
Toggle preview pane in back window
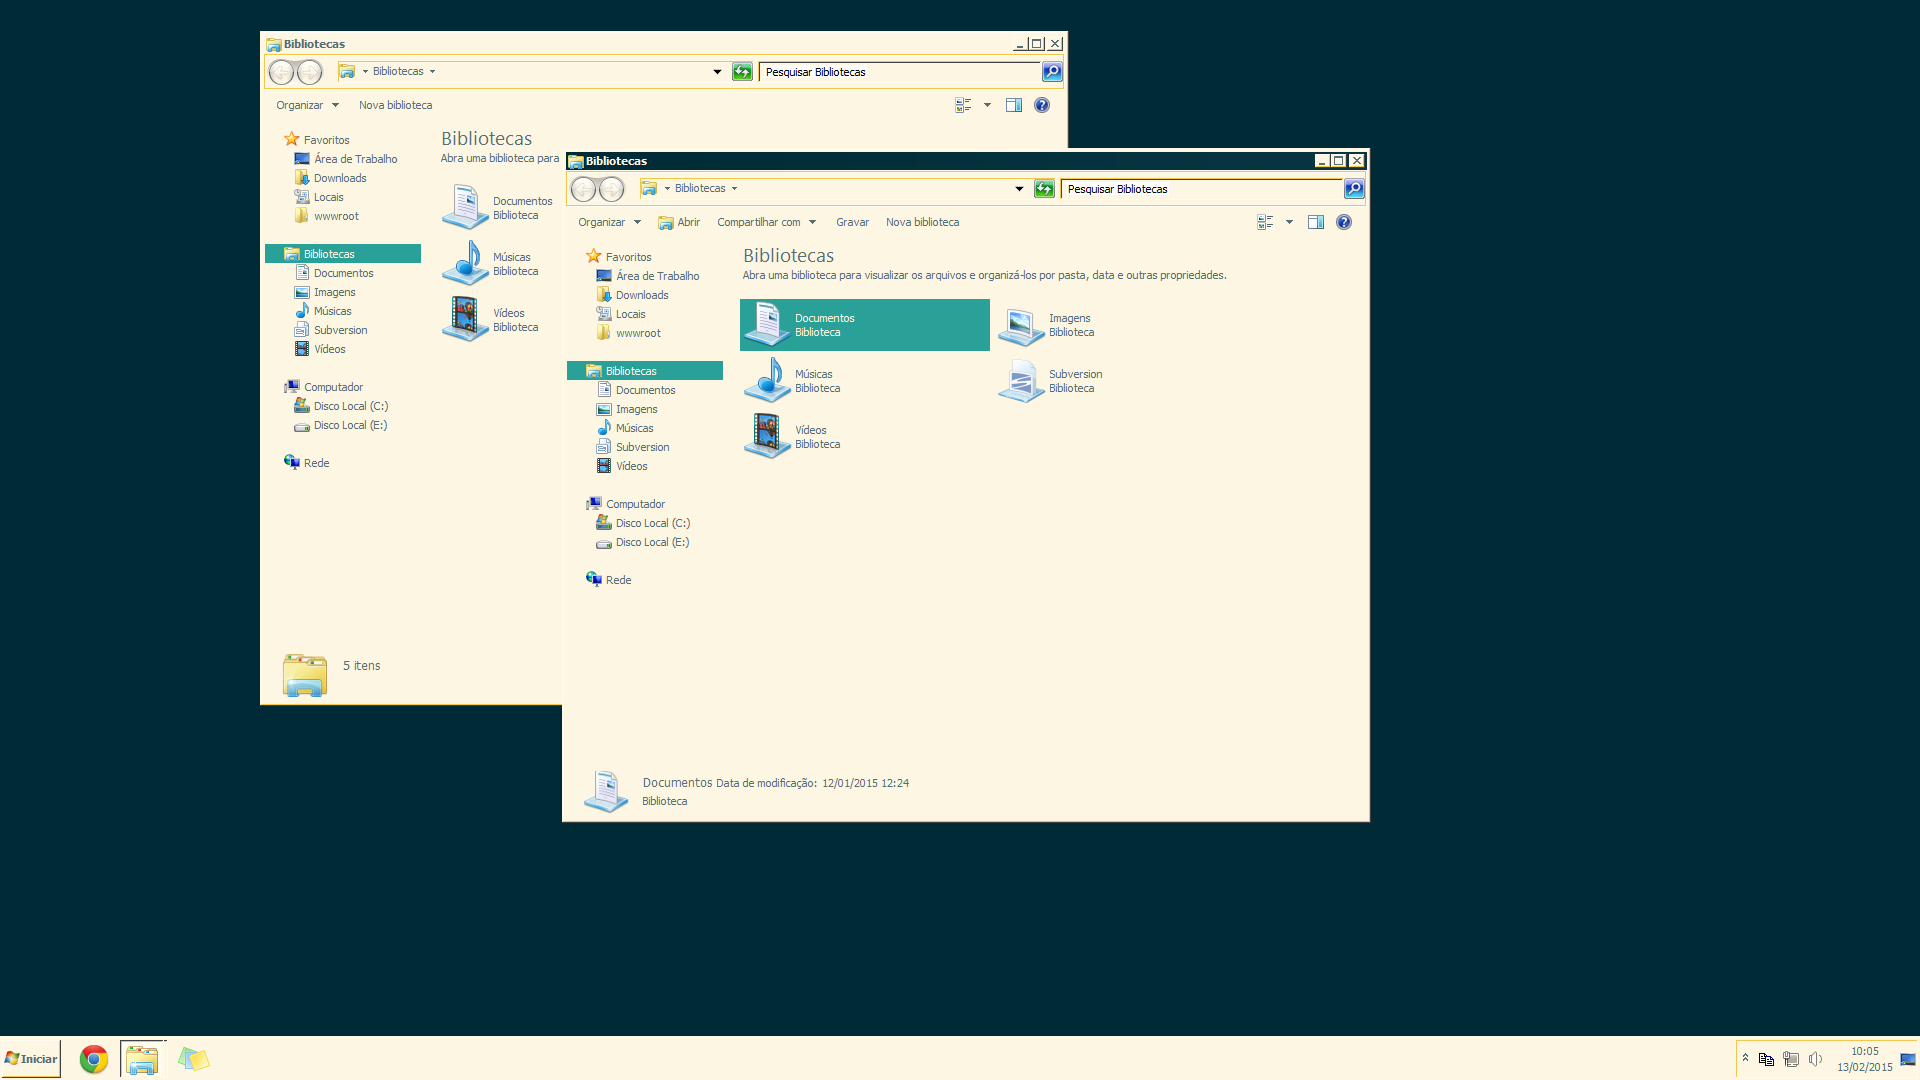pos(1014,105)
